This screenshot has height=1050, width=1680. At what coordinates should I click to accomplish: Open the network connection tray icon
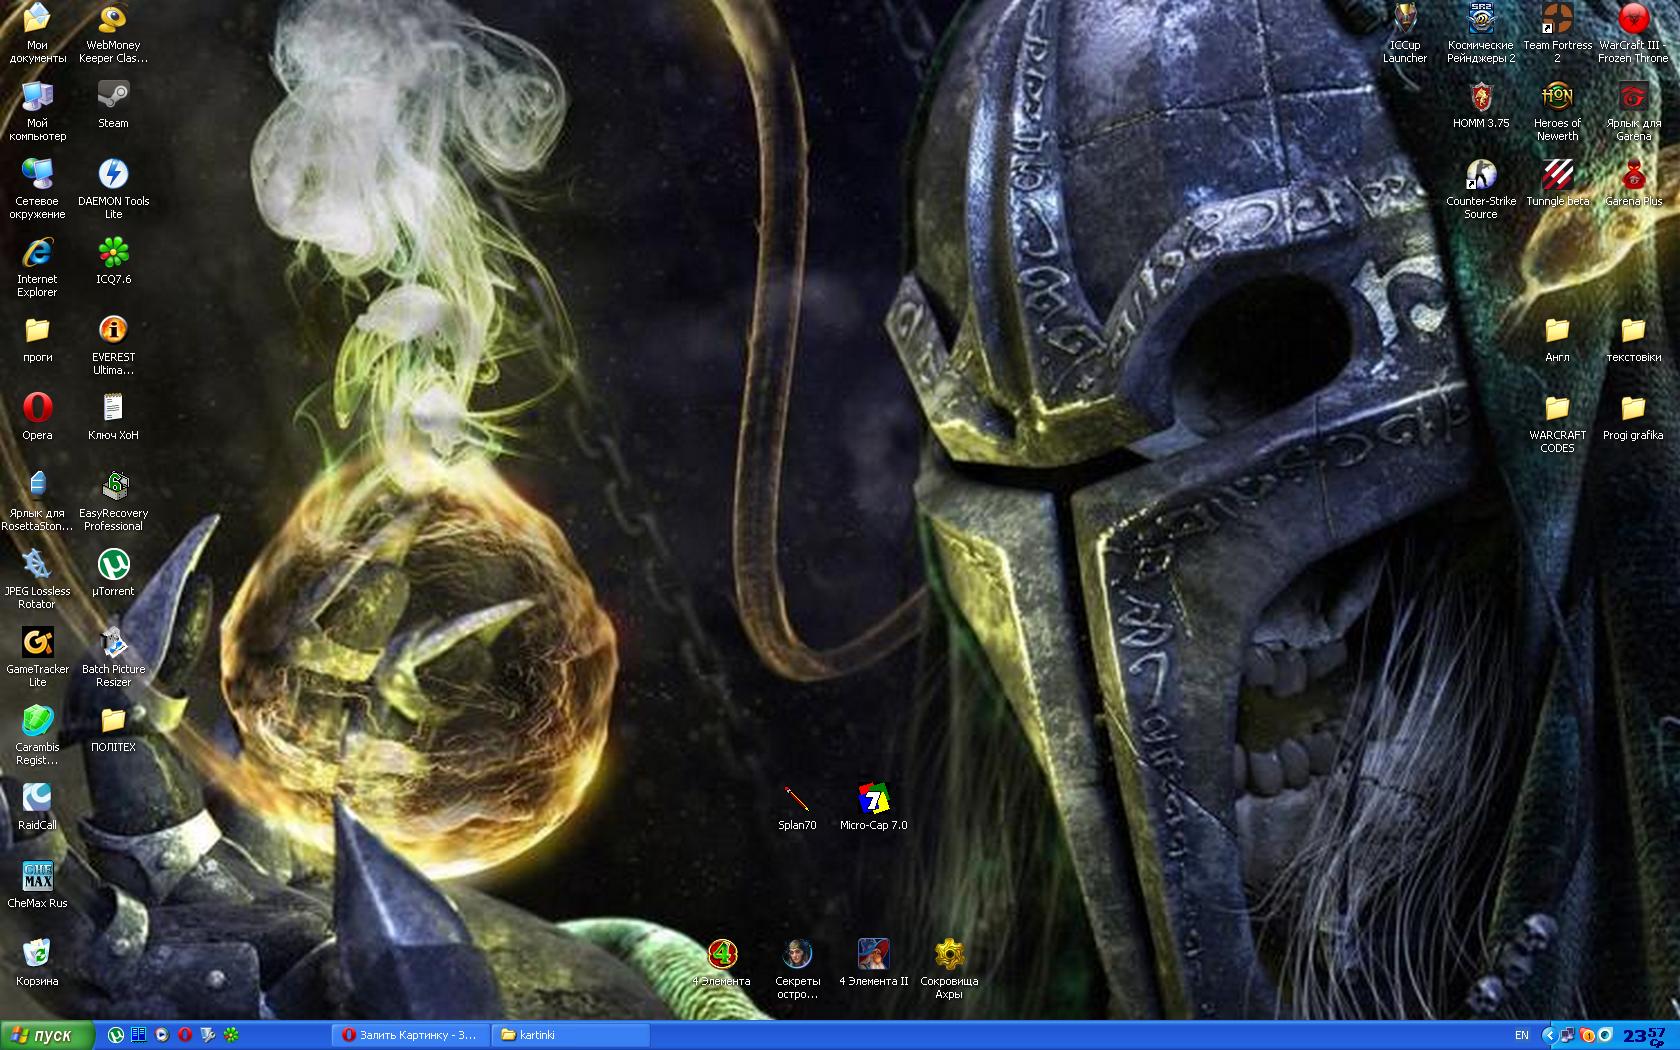tap(1567, 1035)
